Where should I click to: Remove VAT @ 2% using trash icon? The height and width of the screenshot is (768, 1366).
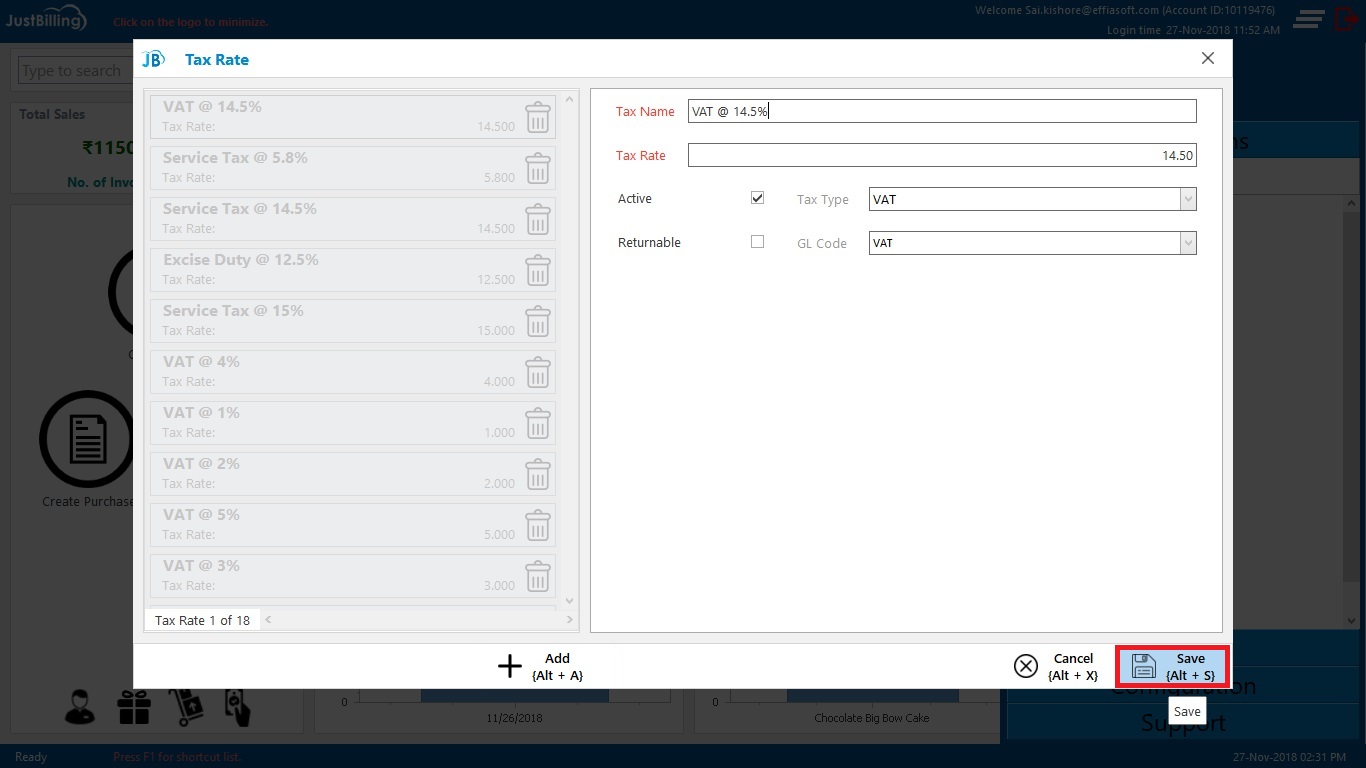(538, 474)
